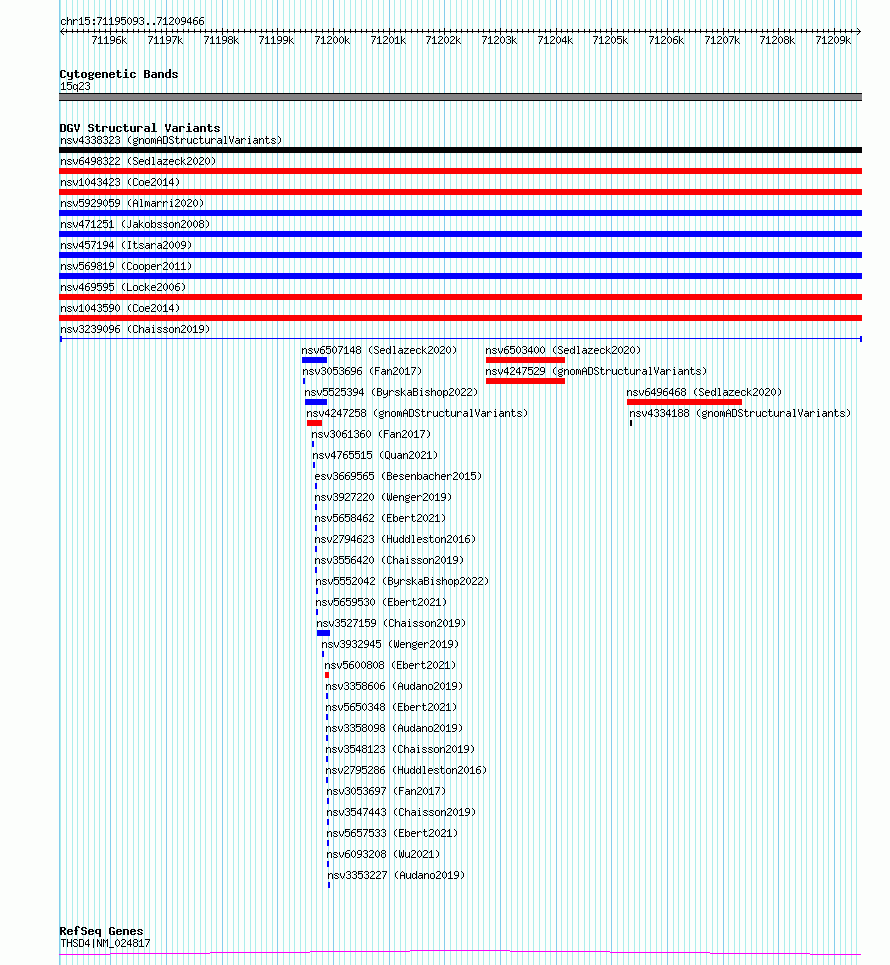Viewport: 890px width, 965px height.
Task: Open nsv3547443 (Chaisson2019) variant
Action: click(x=401, y=812)
